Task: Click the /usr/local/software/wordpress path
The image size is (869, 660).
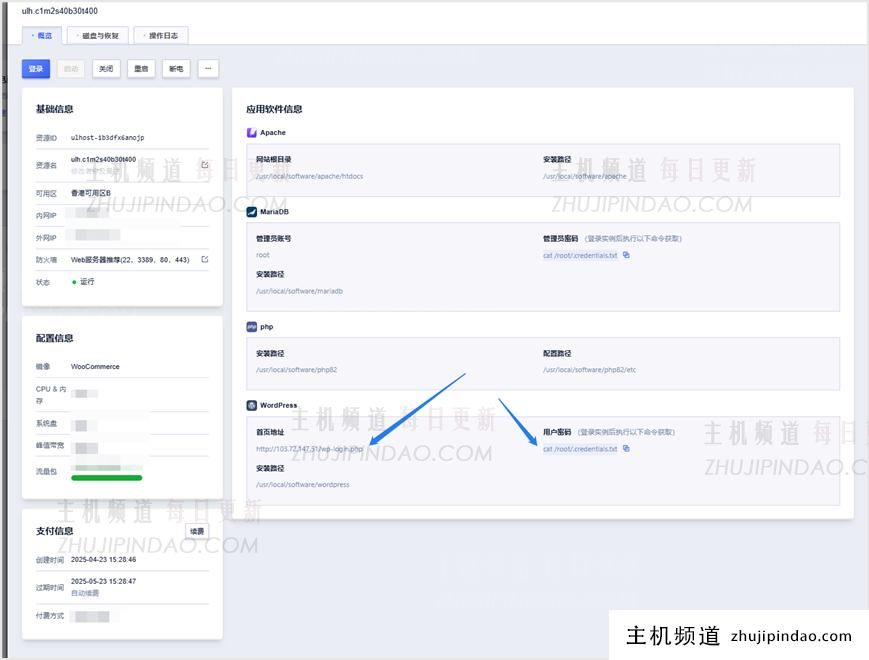Action: (x=303, y=484)
